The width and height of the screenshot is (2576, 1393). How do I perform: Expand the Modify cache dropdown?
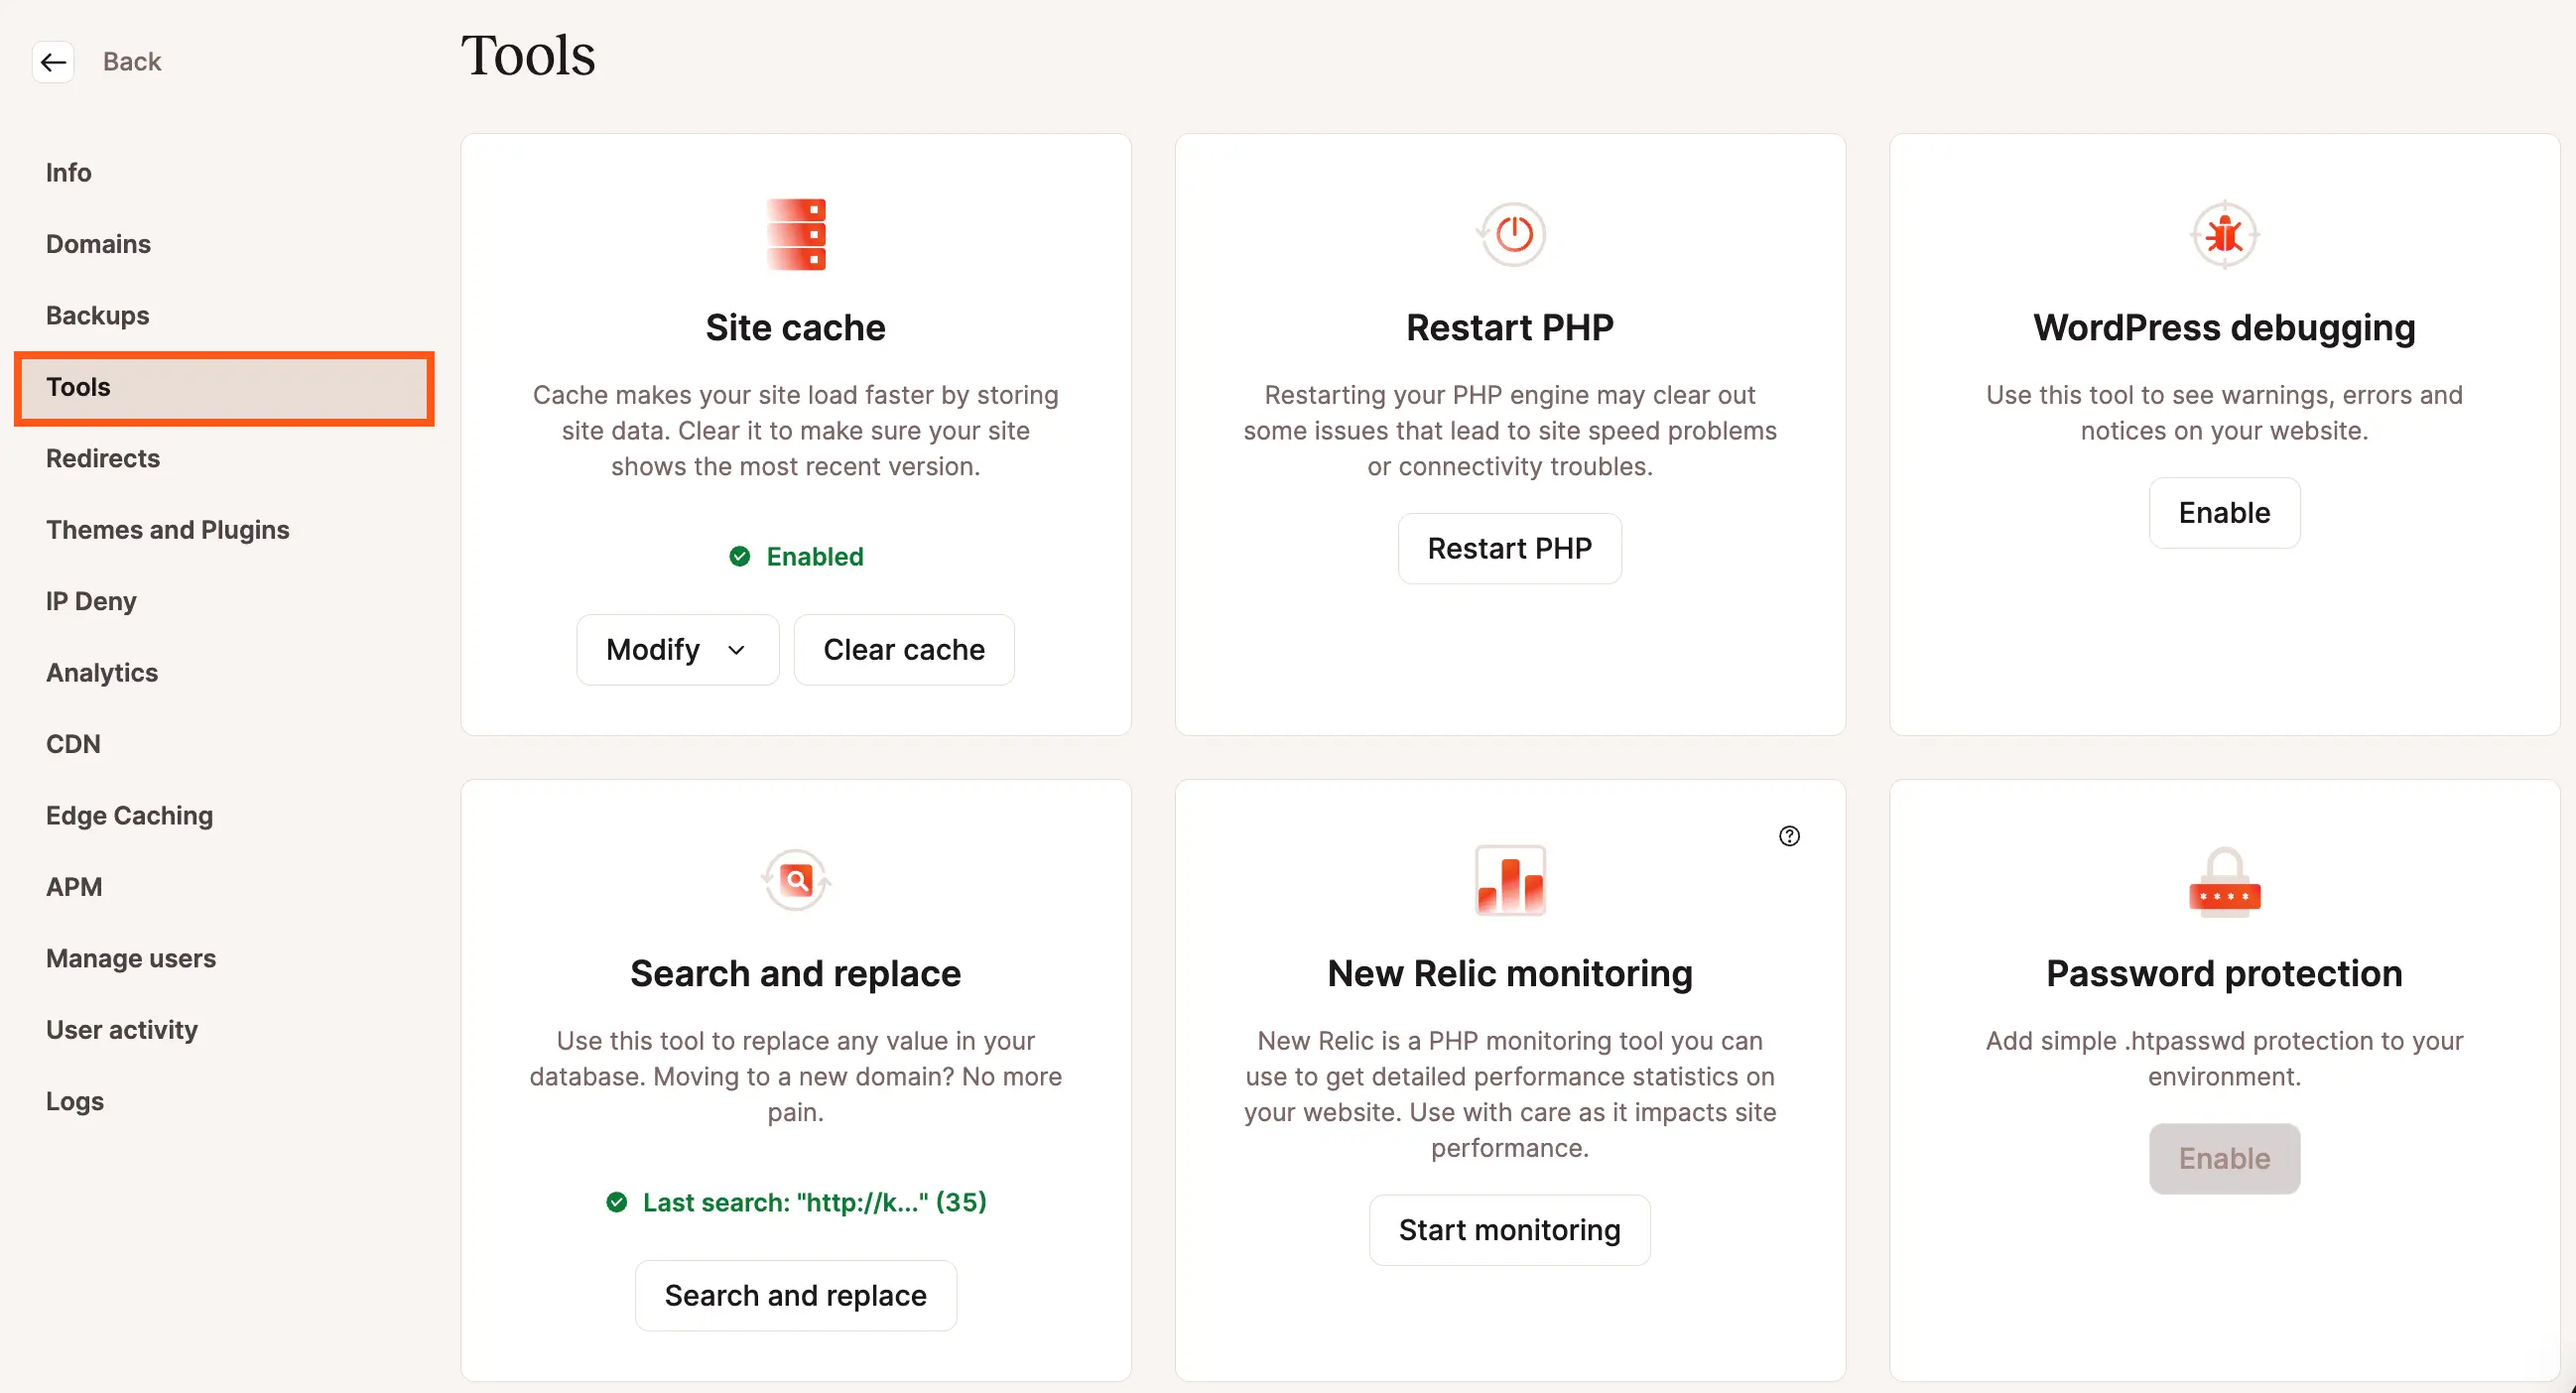click(676, 649)
